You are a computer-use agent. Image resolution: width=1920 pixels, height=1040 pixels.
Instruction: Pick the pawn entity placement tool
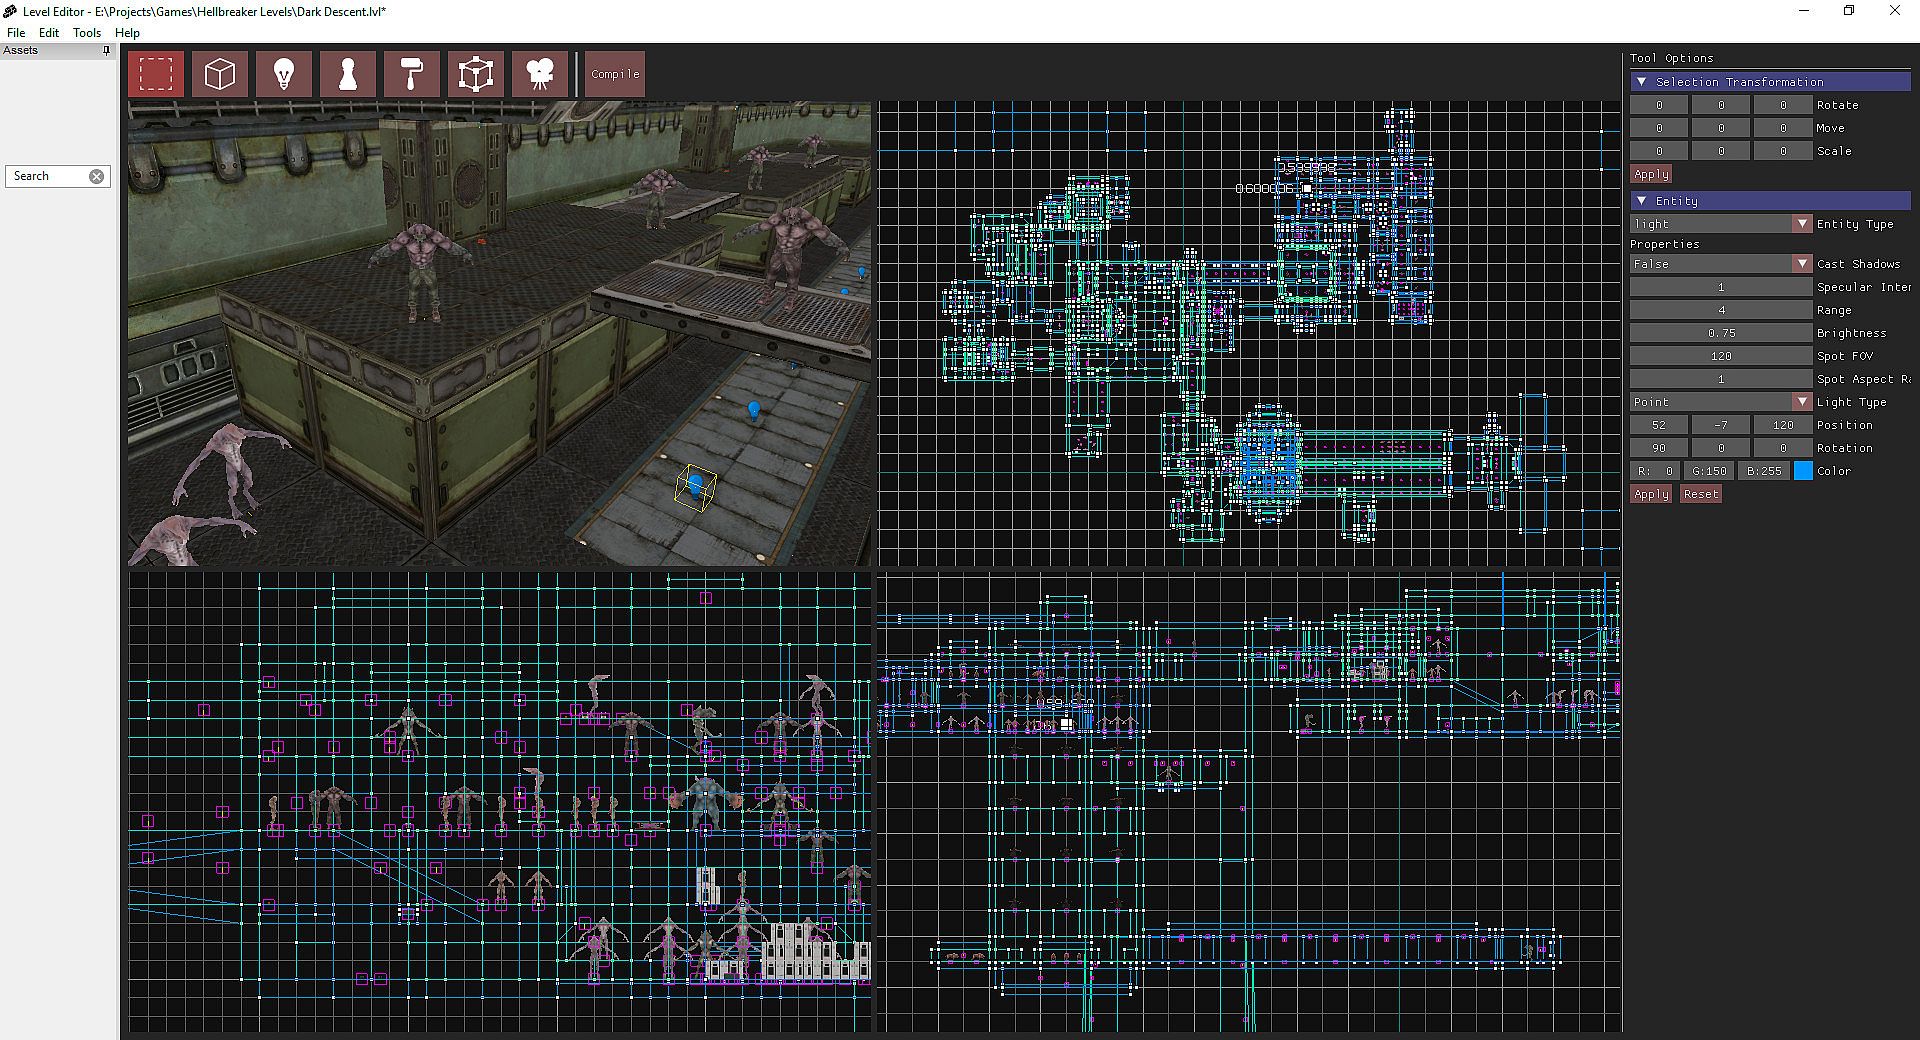(348, 74)
